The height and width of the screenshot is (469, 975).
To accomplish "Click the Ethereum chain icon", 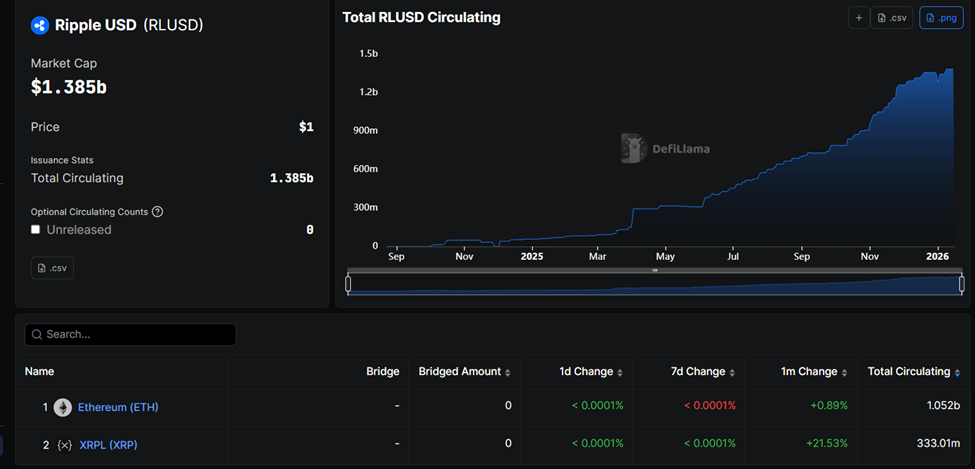I will click(63, 407).
